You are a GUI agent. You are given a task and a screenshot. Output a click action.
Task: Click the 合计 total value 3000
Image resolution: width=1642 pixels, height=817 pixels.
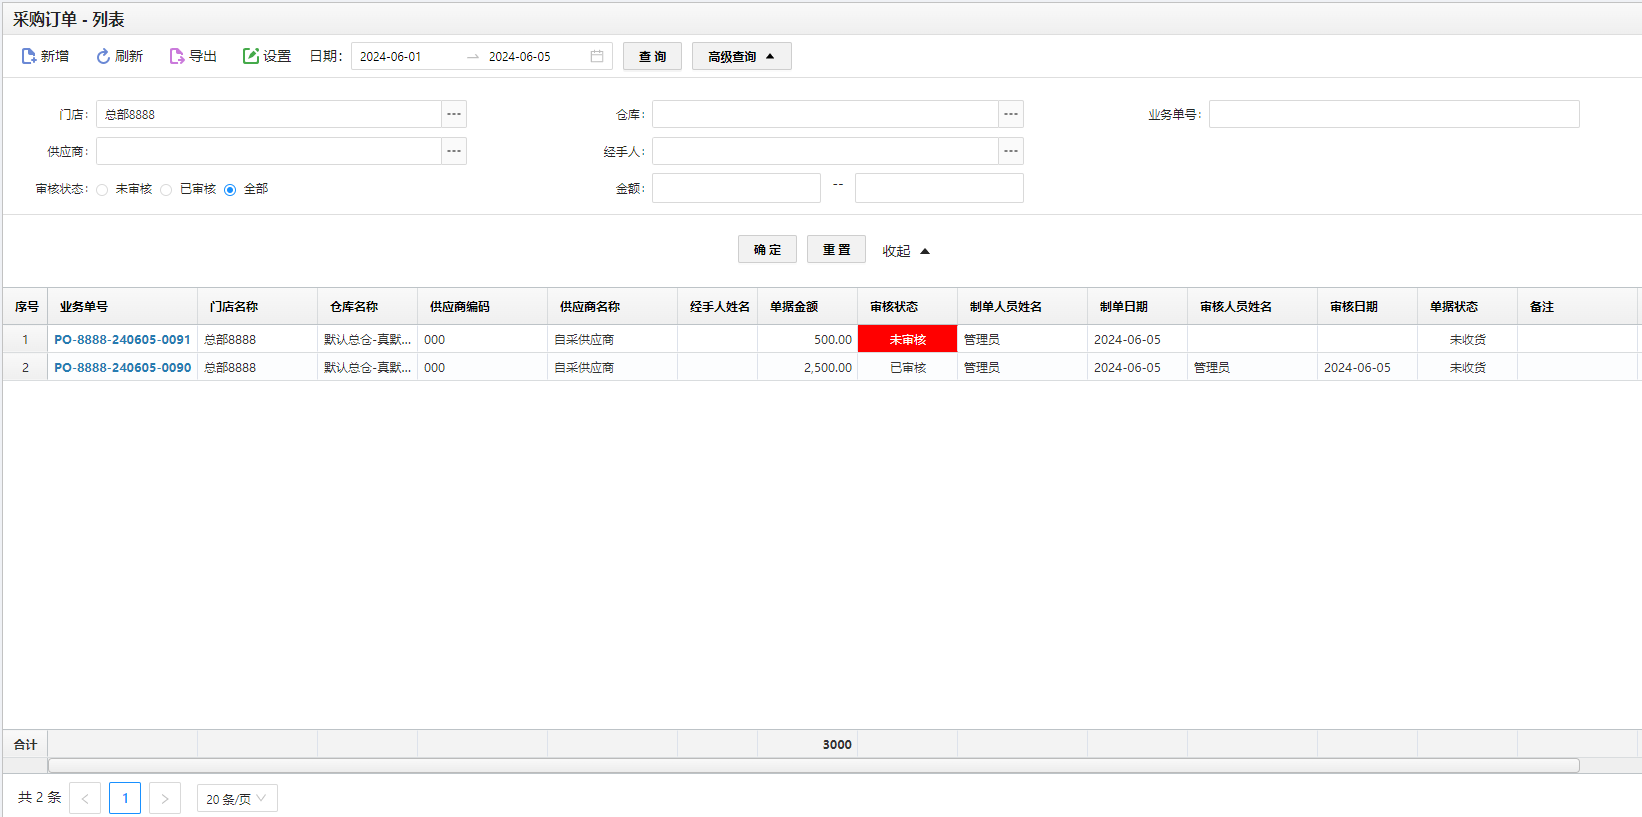tap(837, 744)
